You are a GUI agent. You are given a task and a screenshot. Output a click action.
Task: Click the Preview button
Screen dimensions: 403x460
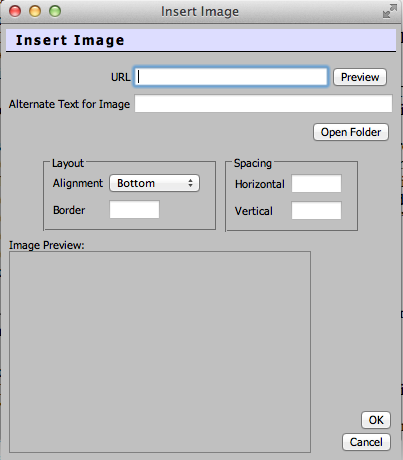pos(360,77)
